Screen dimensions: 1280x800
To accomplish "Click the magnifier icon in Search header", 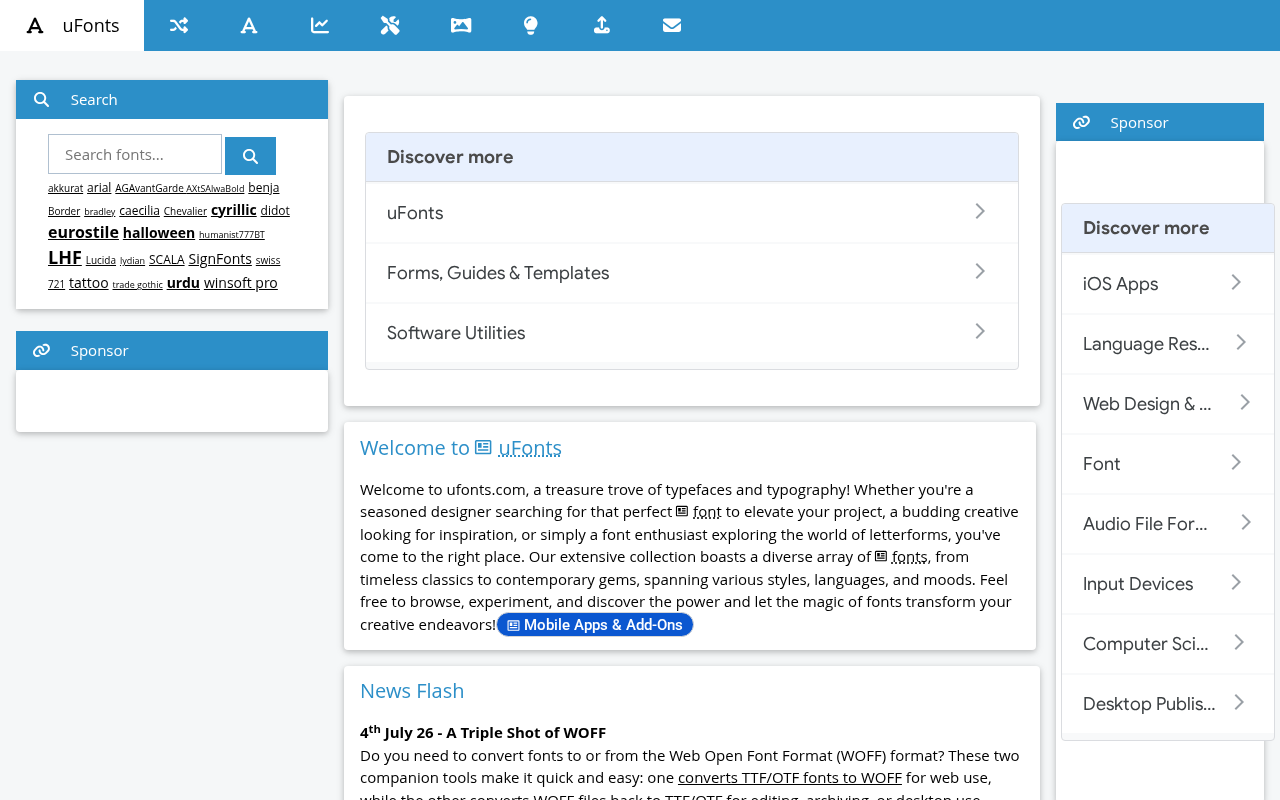I will (41, 99).
